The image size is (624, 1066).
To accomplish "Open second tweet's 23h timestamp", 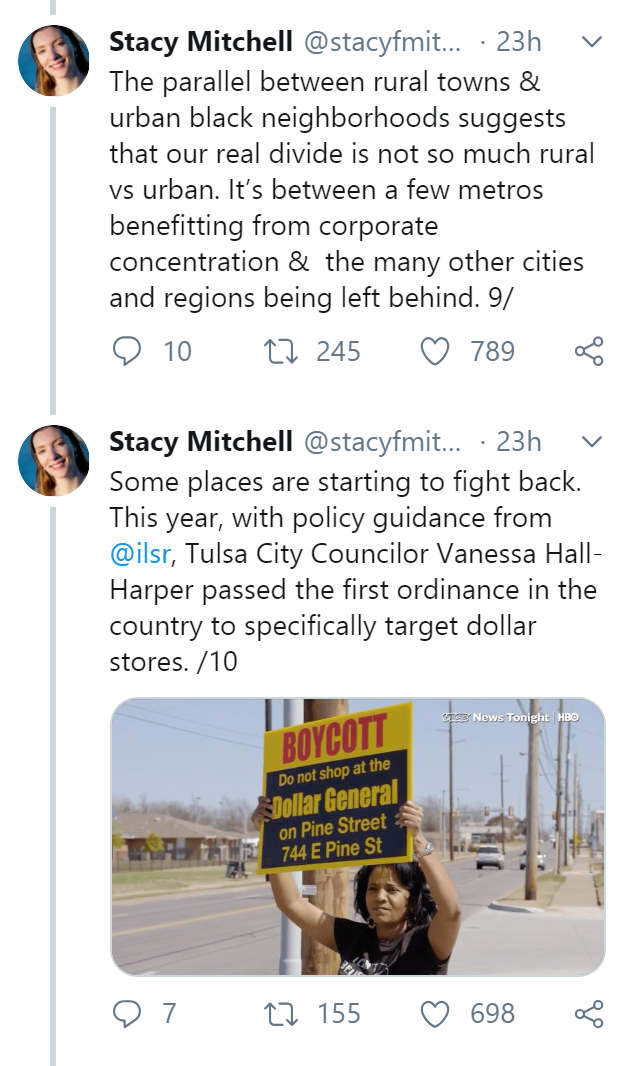I will (x=518, y=441).
